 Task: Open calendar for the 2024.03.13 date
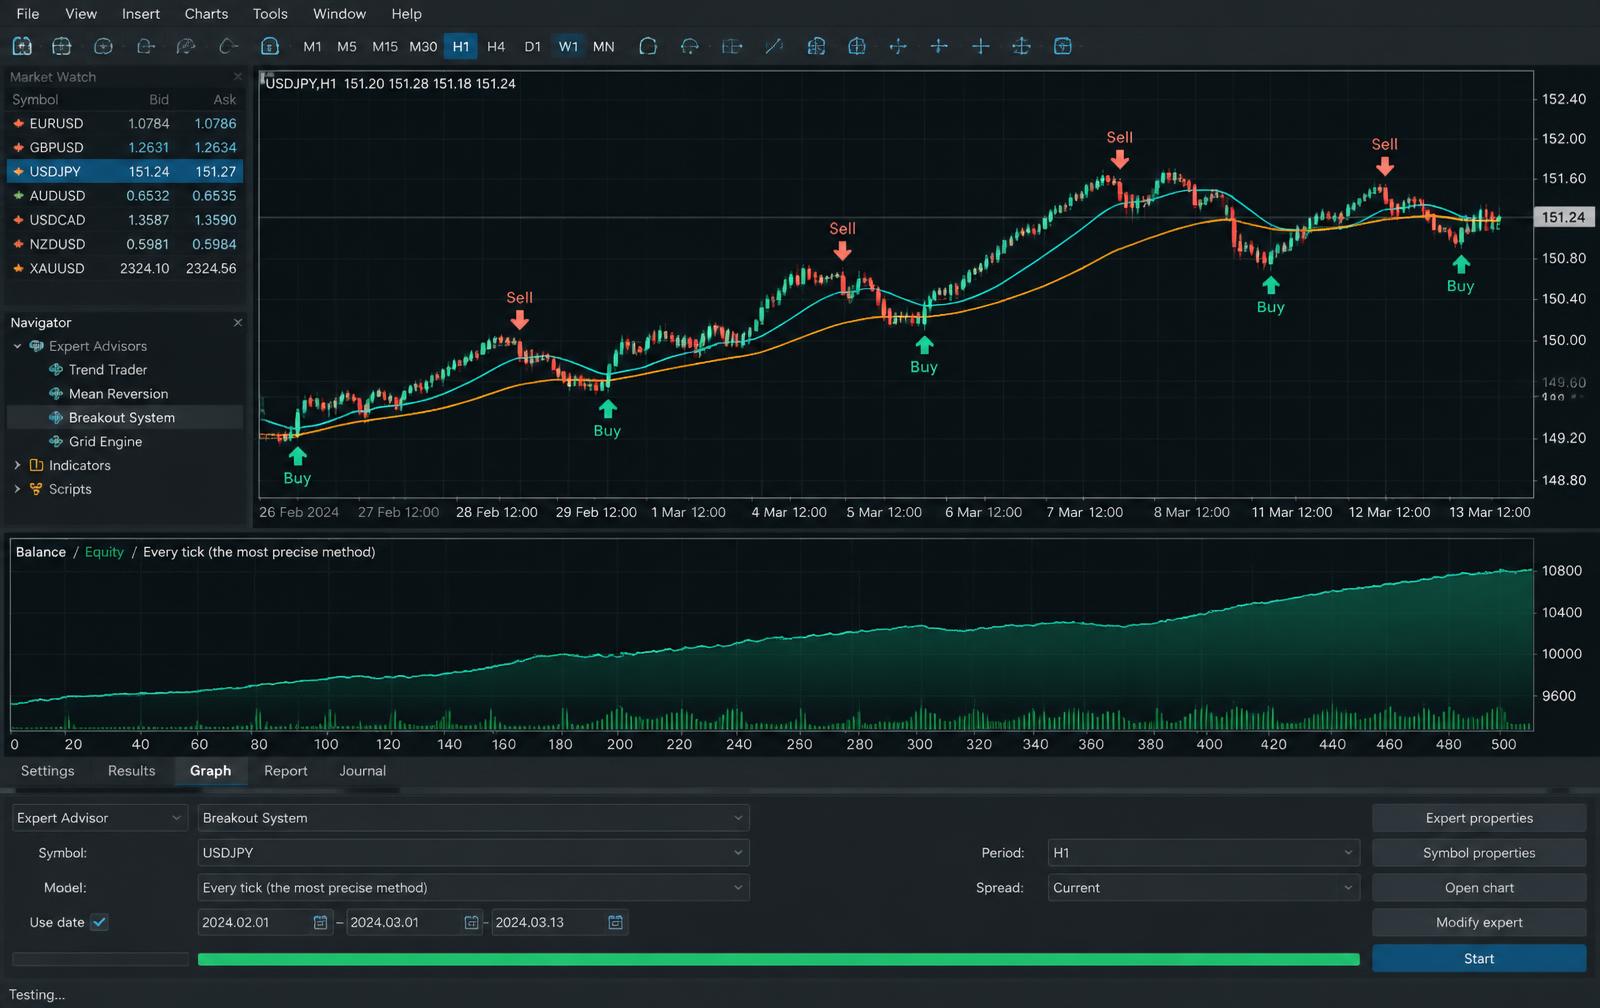click(616, 922)
